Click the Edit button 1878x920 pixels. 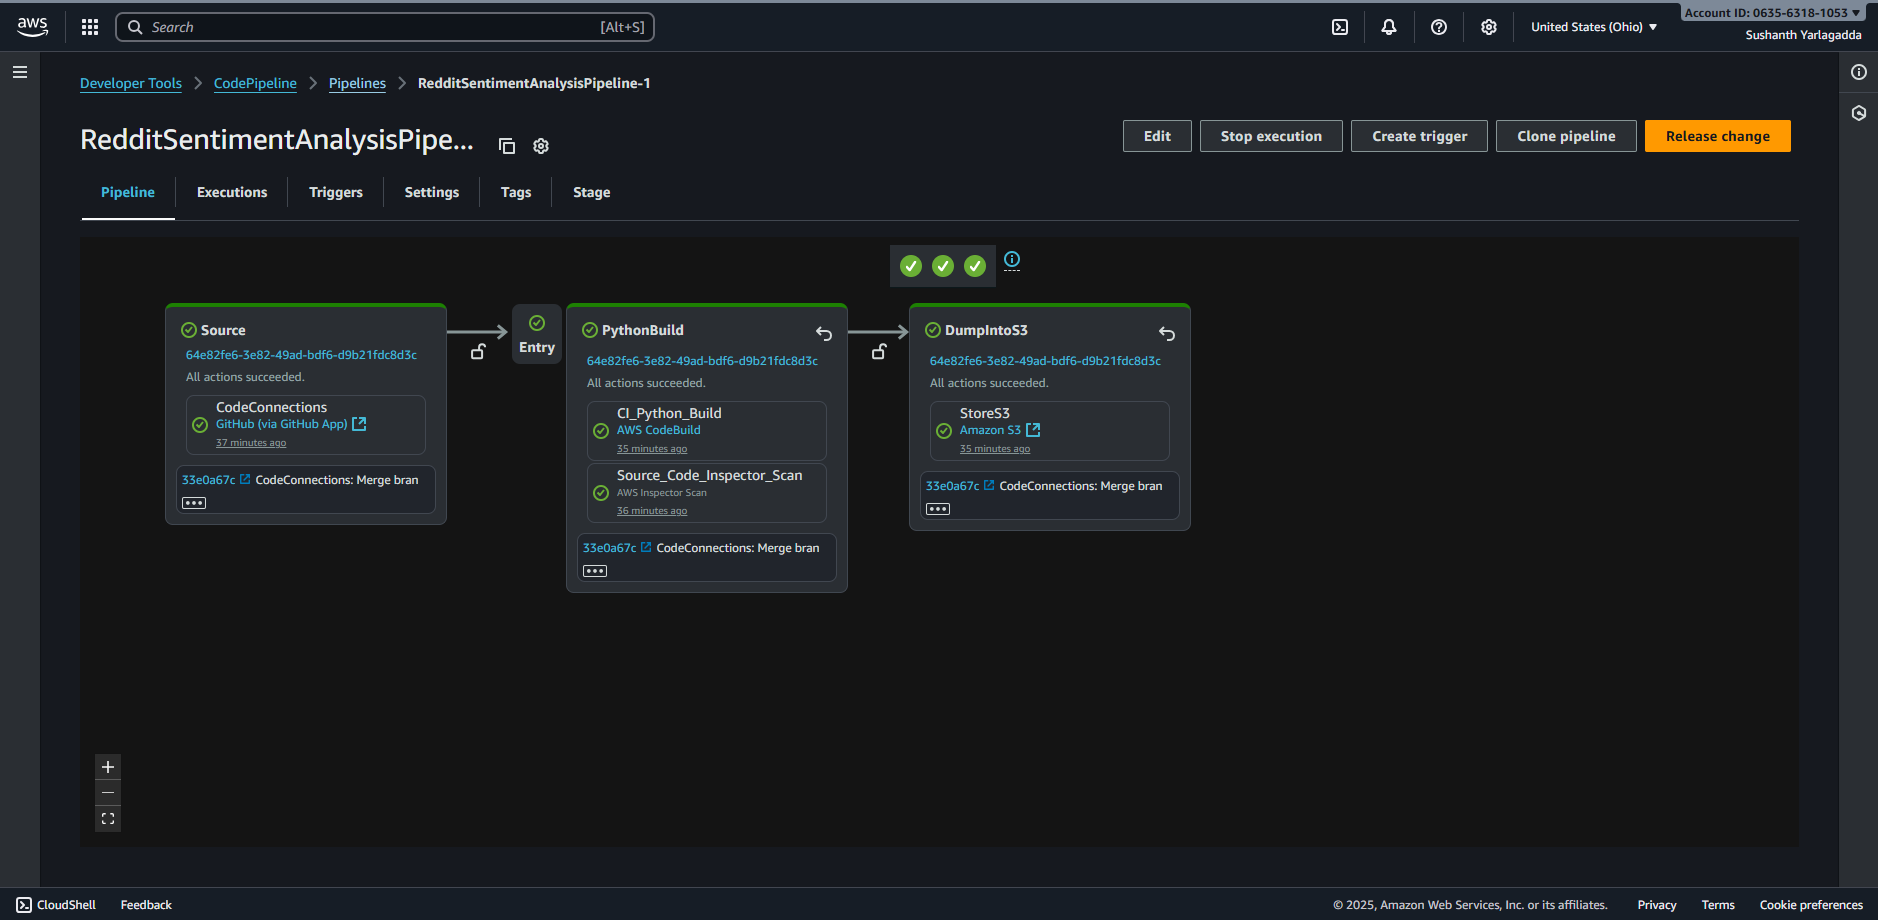click(x=1157, y=136)
